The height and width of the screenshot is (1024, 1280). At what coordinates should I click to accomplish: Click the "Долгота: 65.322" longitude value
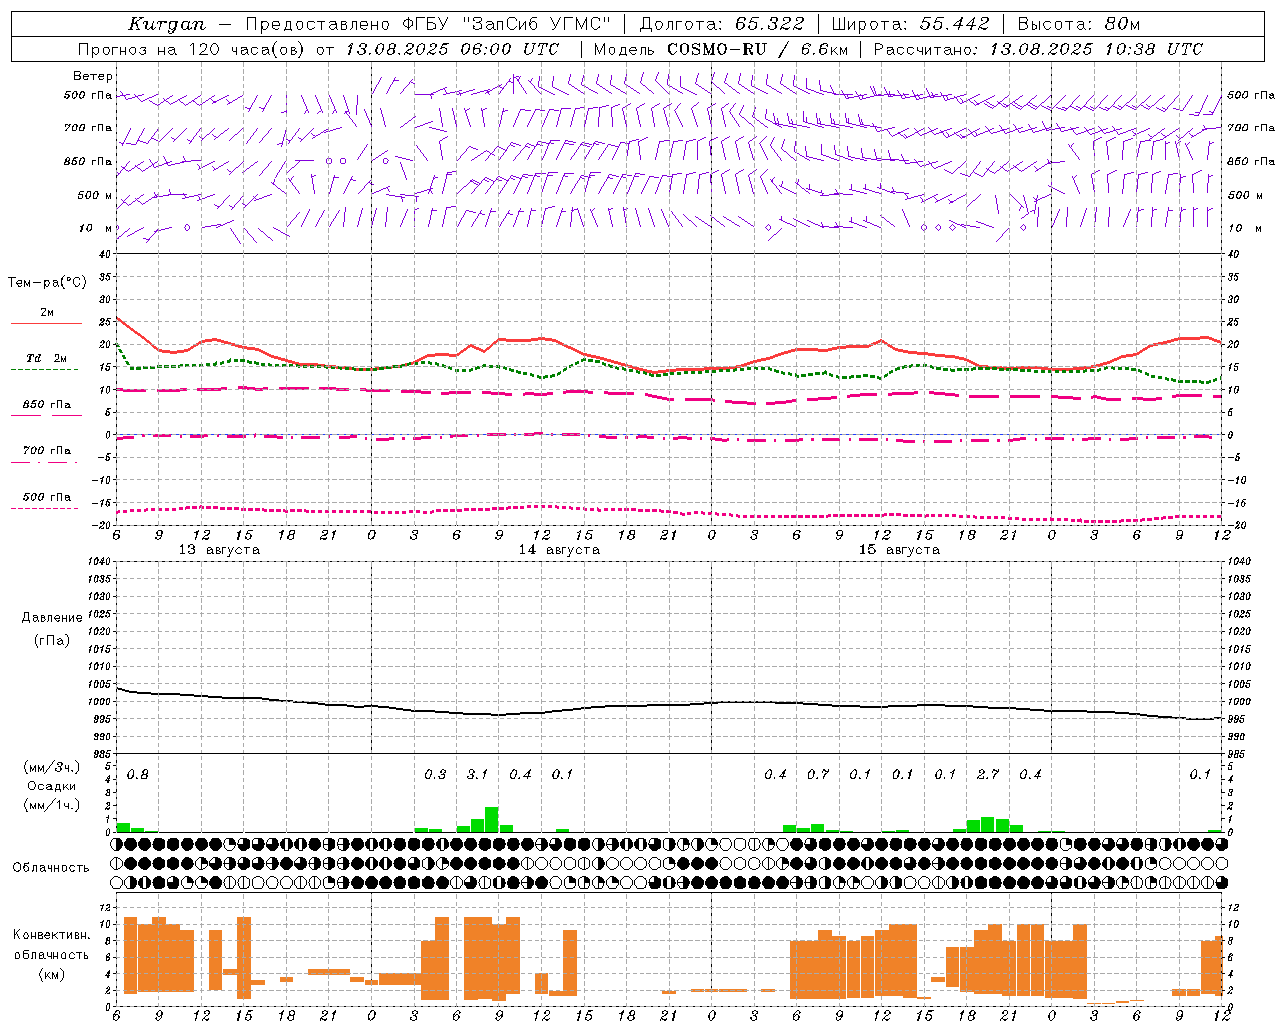coord(722,24)
